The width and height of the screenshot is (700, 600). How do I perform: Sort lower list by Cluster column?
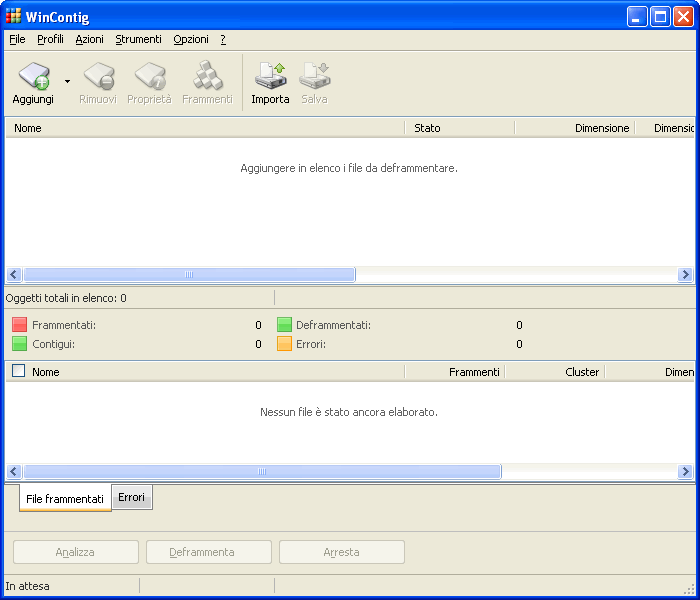tap(555, 372)
